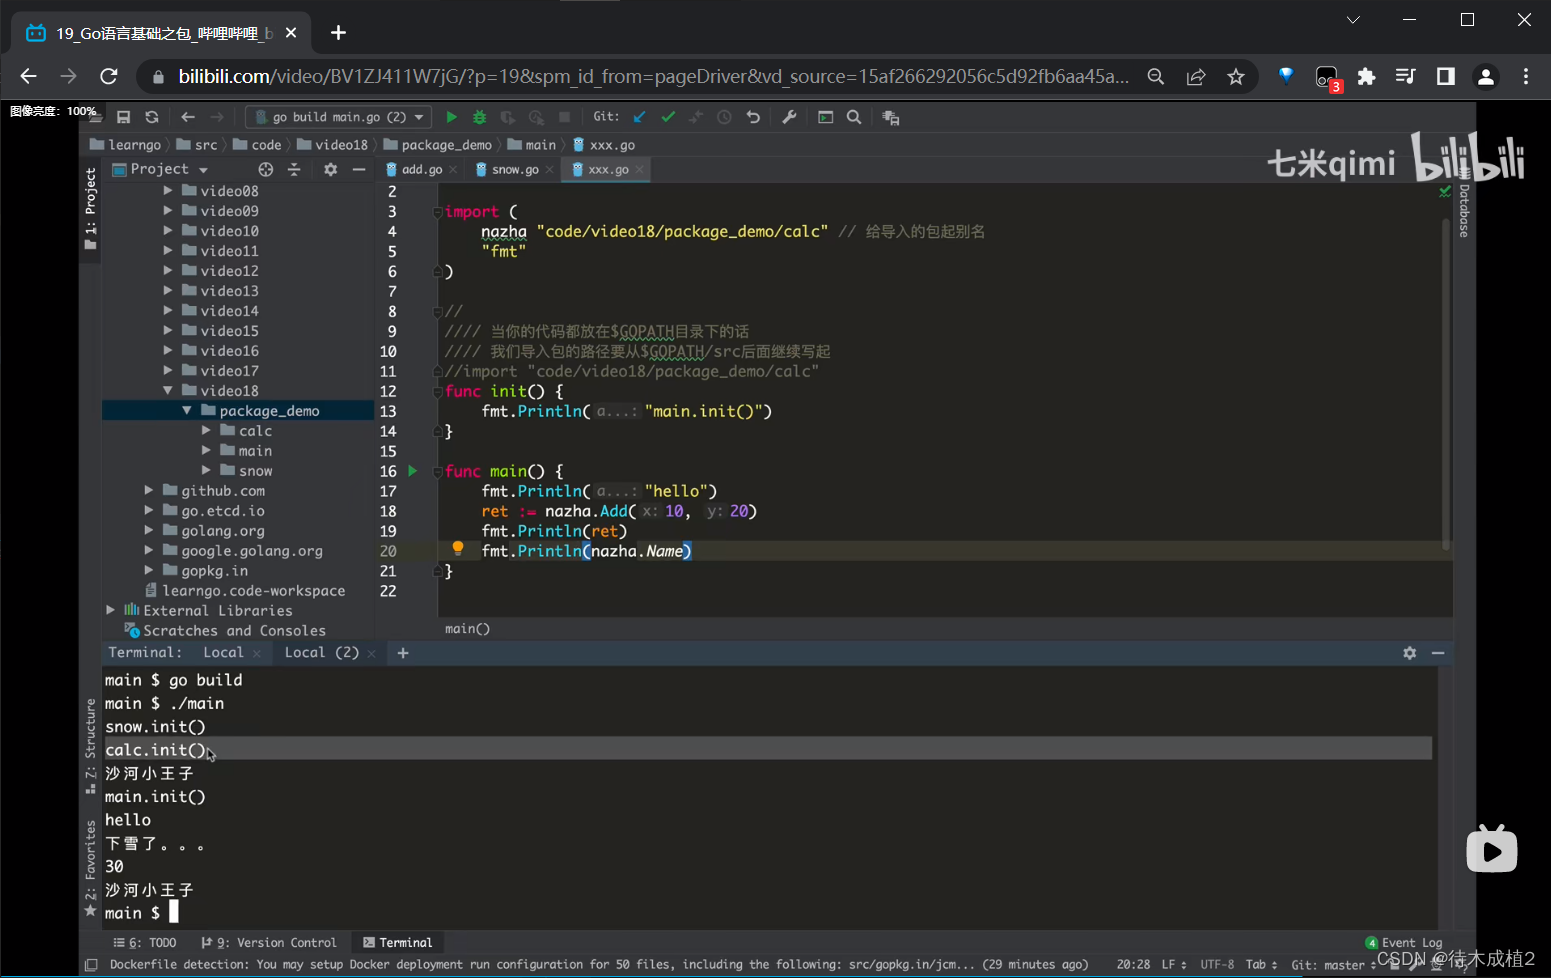The width and height of the screenshot is (1551, 978).
Task: Click the package_demo breadcrumb
Action: click(x=438, y=145)
